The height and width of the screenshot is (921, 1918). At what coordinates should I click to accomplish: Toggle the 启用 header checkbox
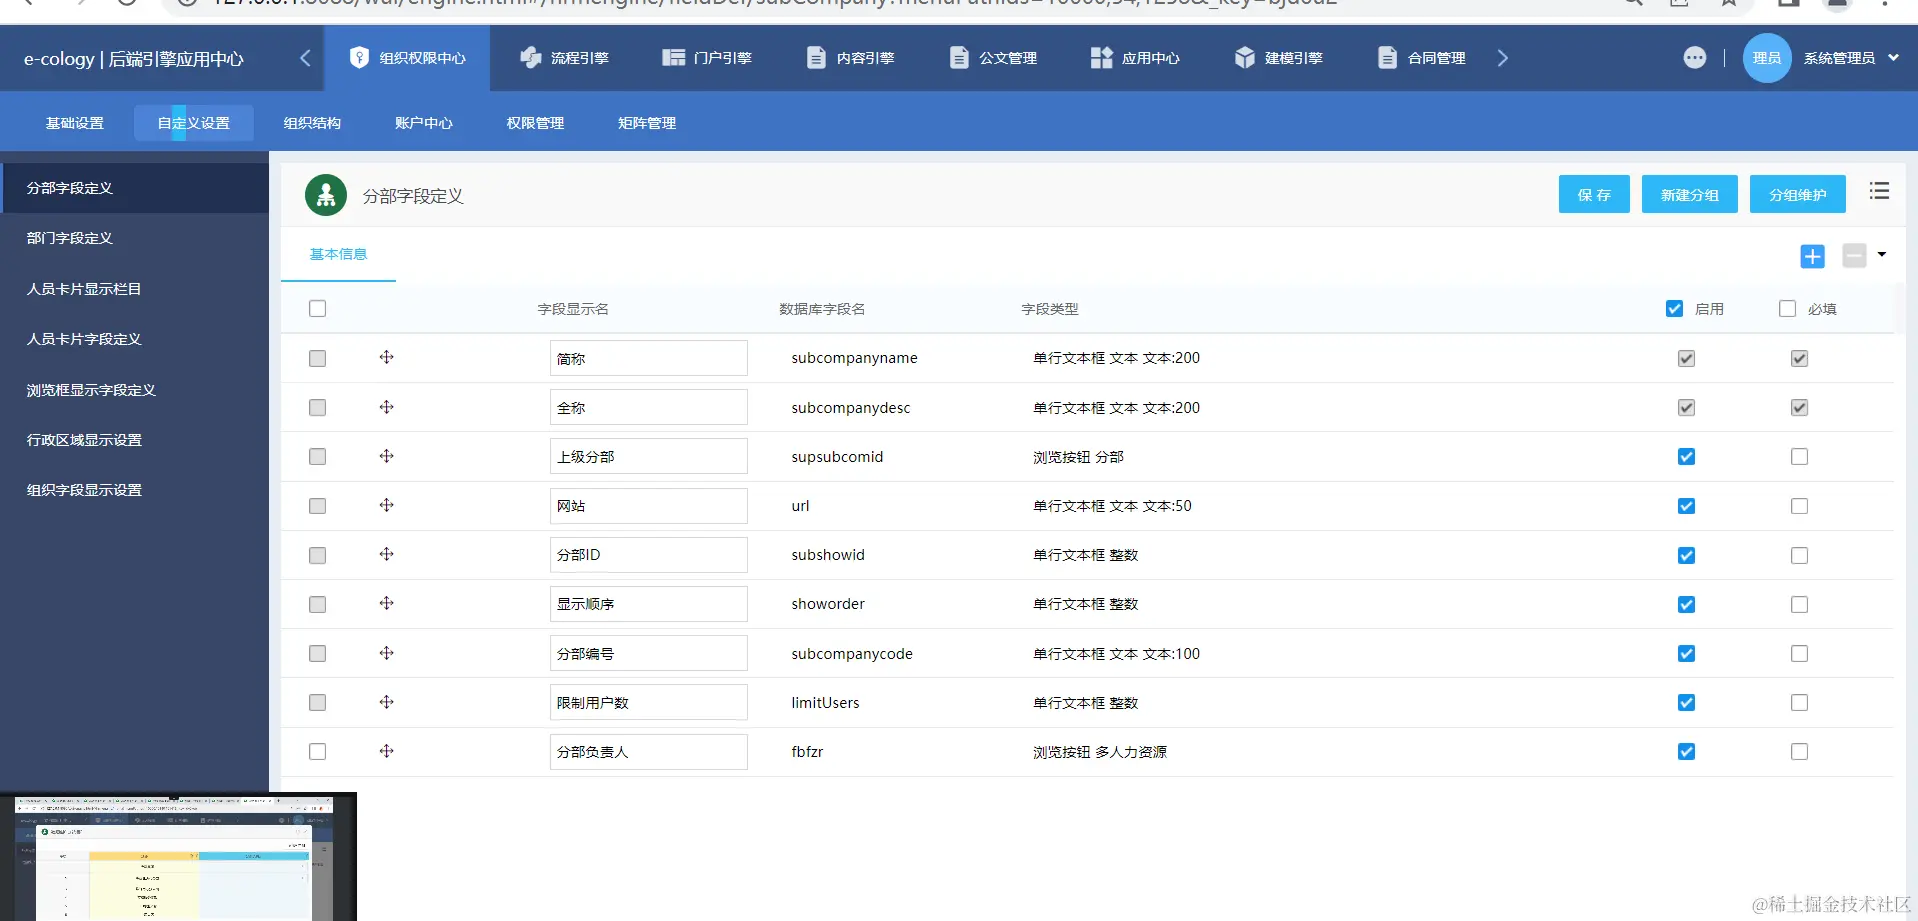(x=1674, y=309)
